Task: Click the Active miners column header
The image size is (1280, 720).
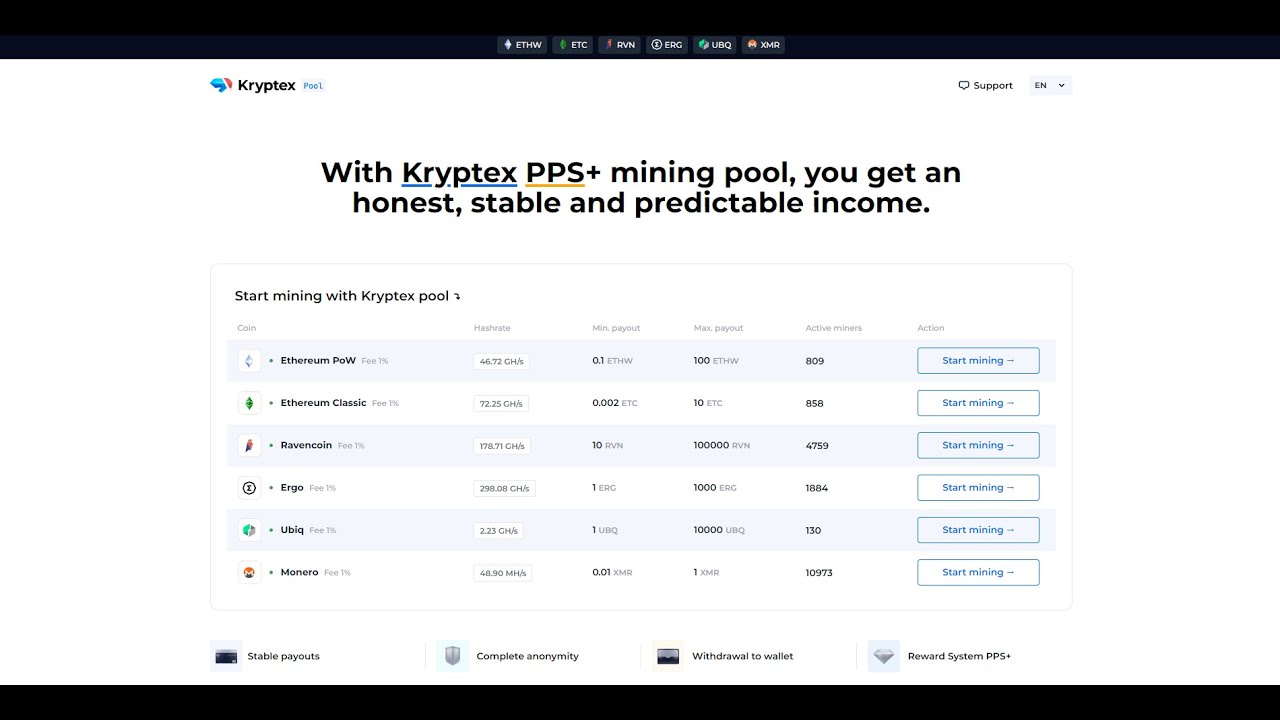Action: (834, 328)
